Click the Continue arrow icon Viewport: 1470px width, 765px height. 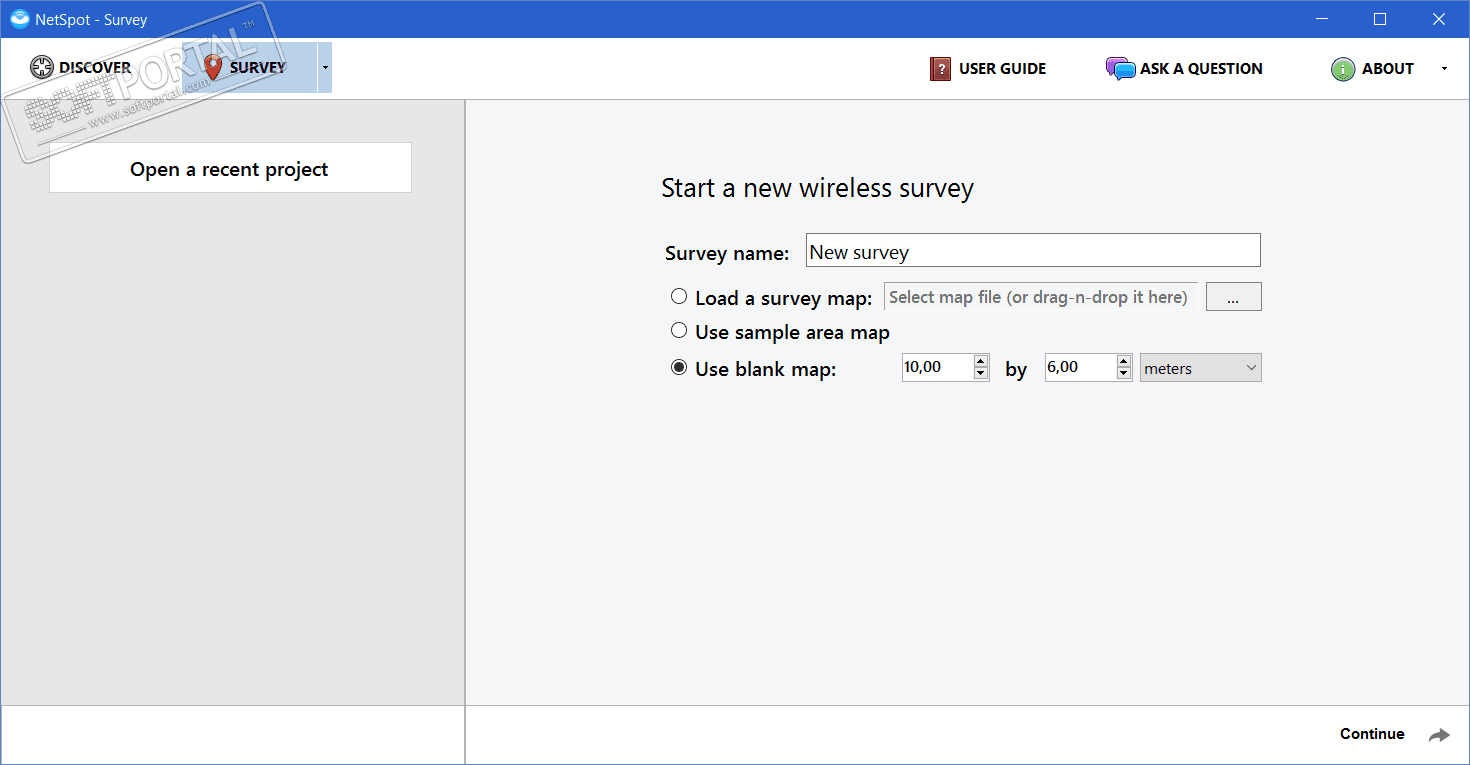point(1439,735)
